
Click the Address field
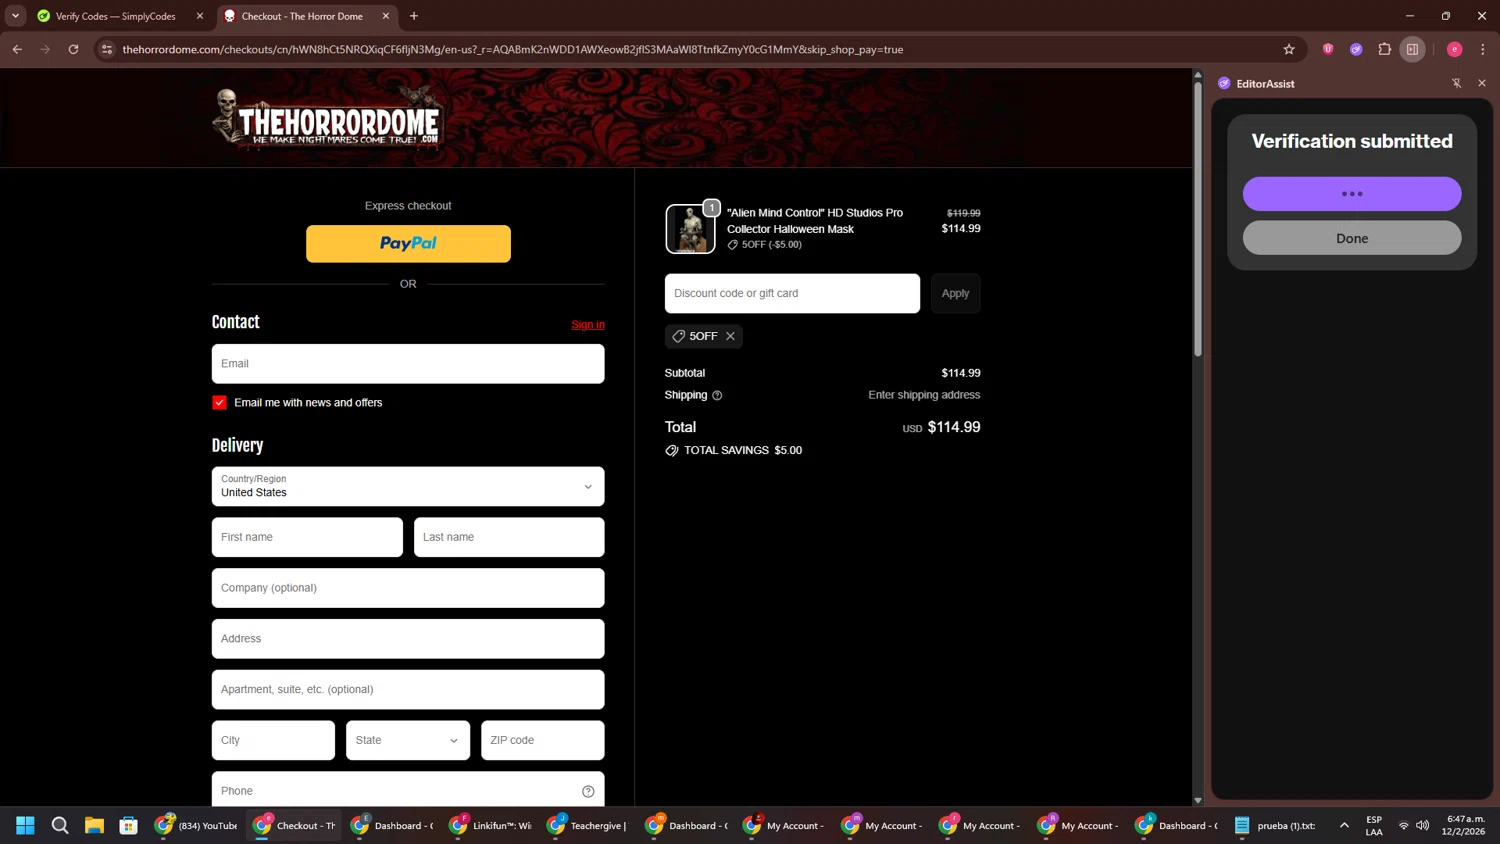tap(408, 638)
